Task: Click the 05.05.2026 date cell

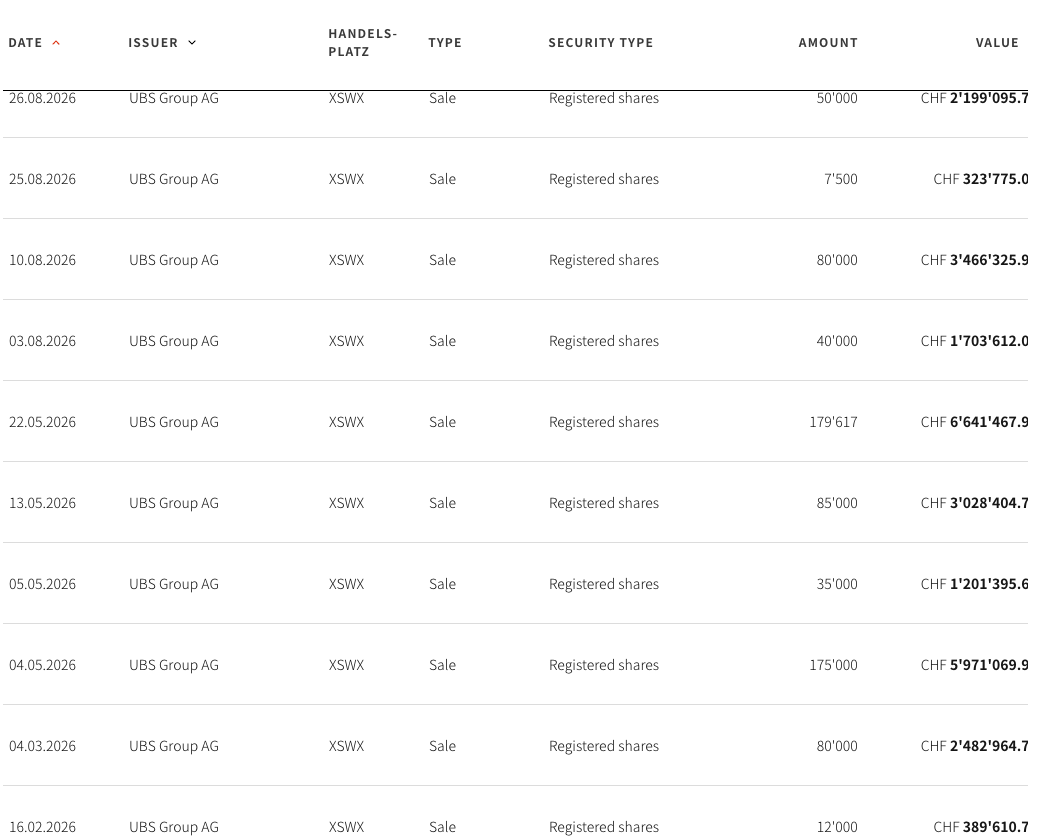Action: (x=42, y=584)
